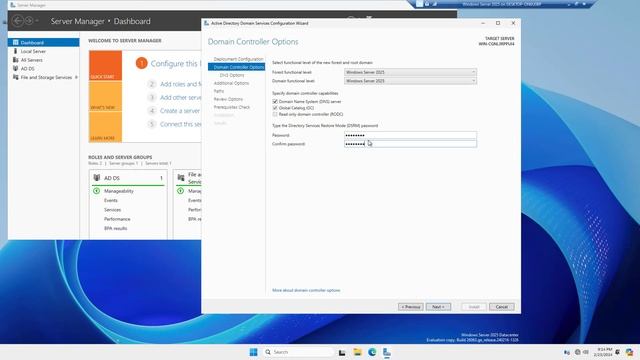
Task: Click the DSRM Password field
Action: (410, 135)
